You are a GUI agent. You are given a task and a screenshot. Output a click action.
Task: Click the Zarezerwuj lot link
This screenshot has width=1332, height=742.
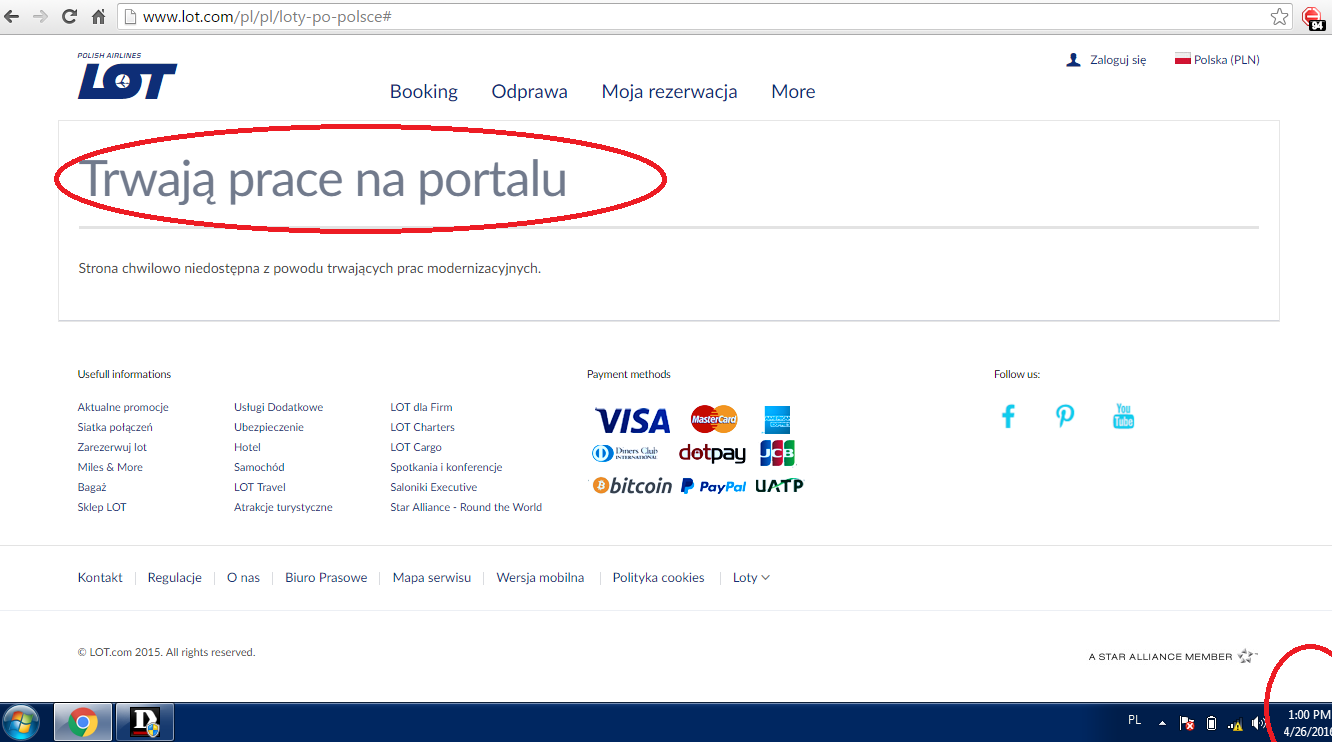[112, 447]
